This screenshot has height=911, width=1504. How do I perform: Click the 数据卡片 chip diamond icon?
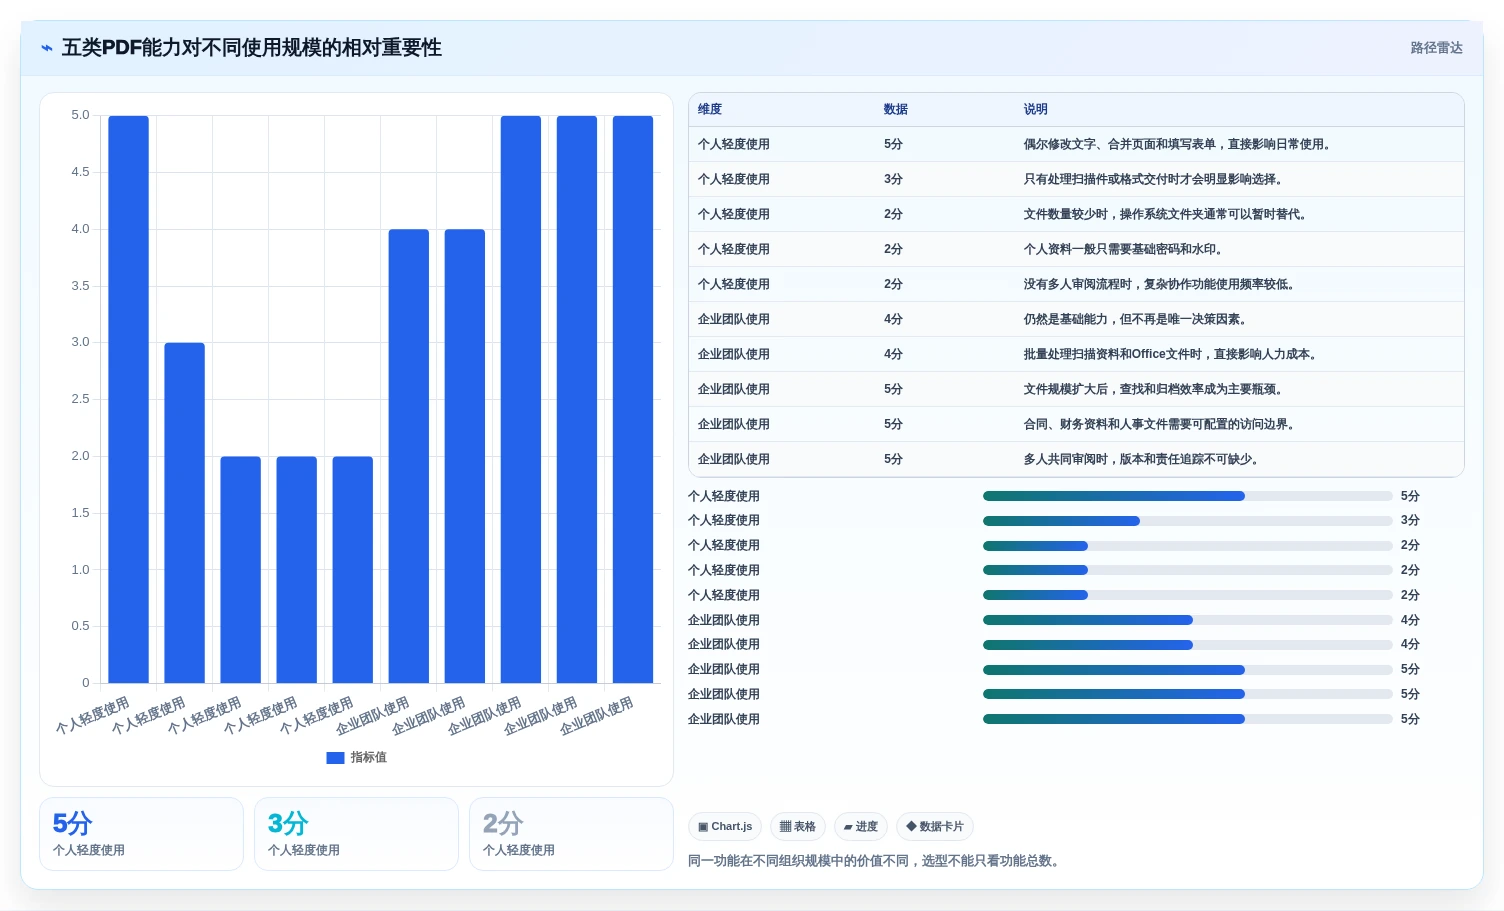[911, 826]
